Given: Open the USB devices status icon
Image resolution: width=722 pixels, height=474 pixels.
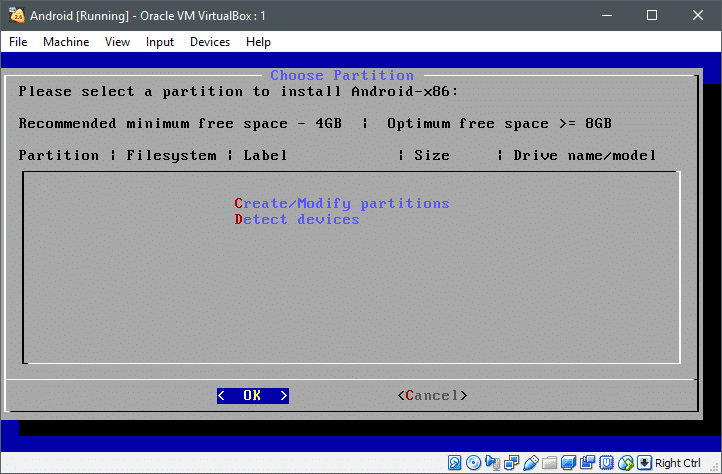Looking at the screenshot, I should pos(531,463).
